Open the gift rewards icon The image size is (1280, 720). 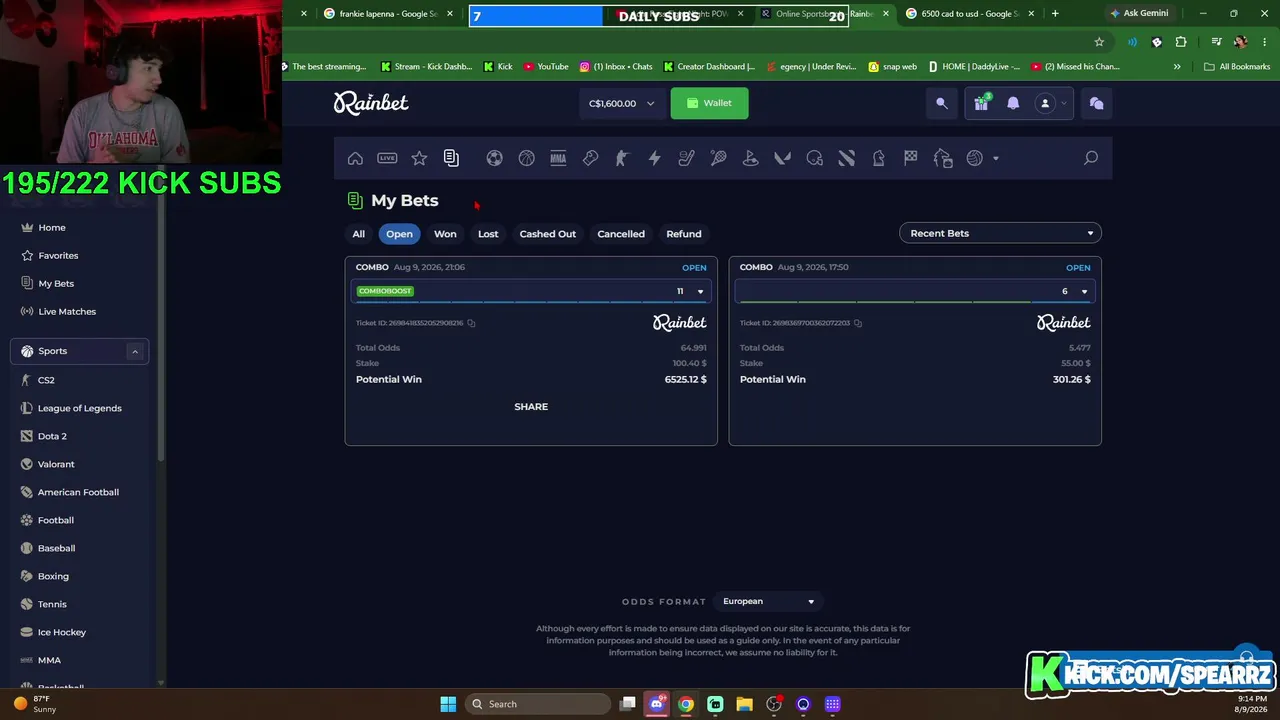tap(981, 102)
